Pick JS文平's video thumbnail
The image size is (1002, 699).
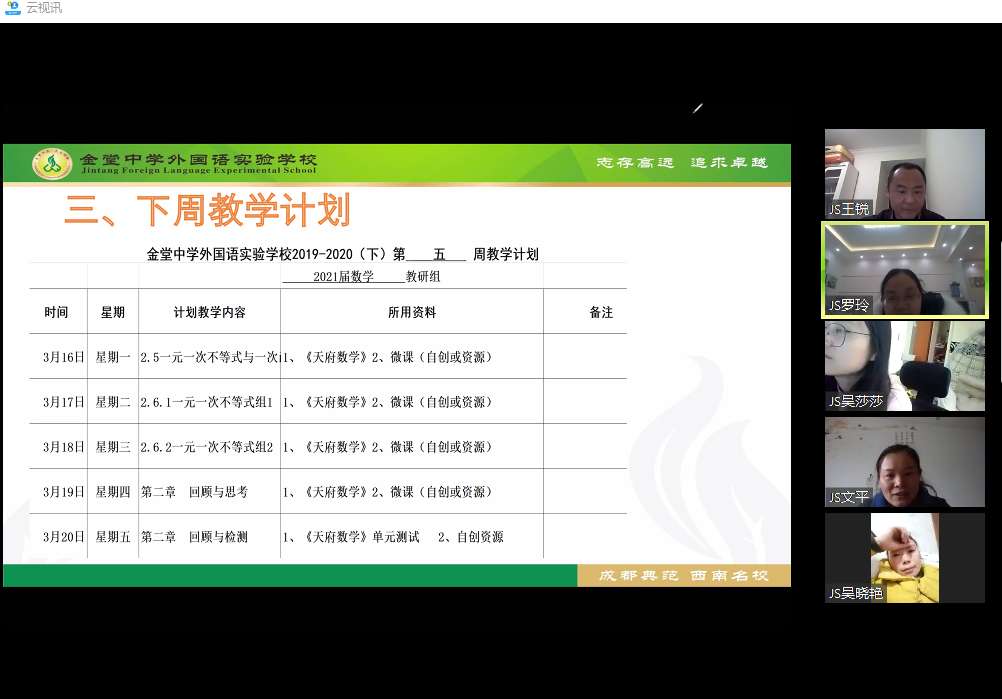pos(904,462)
